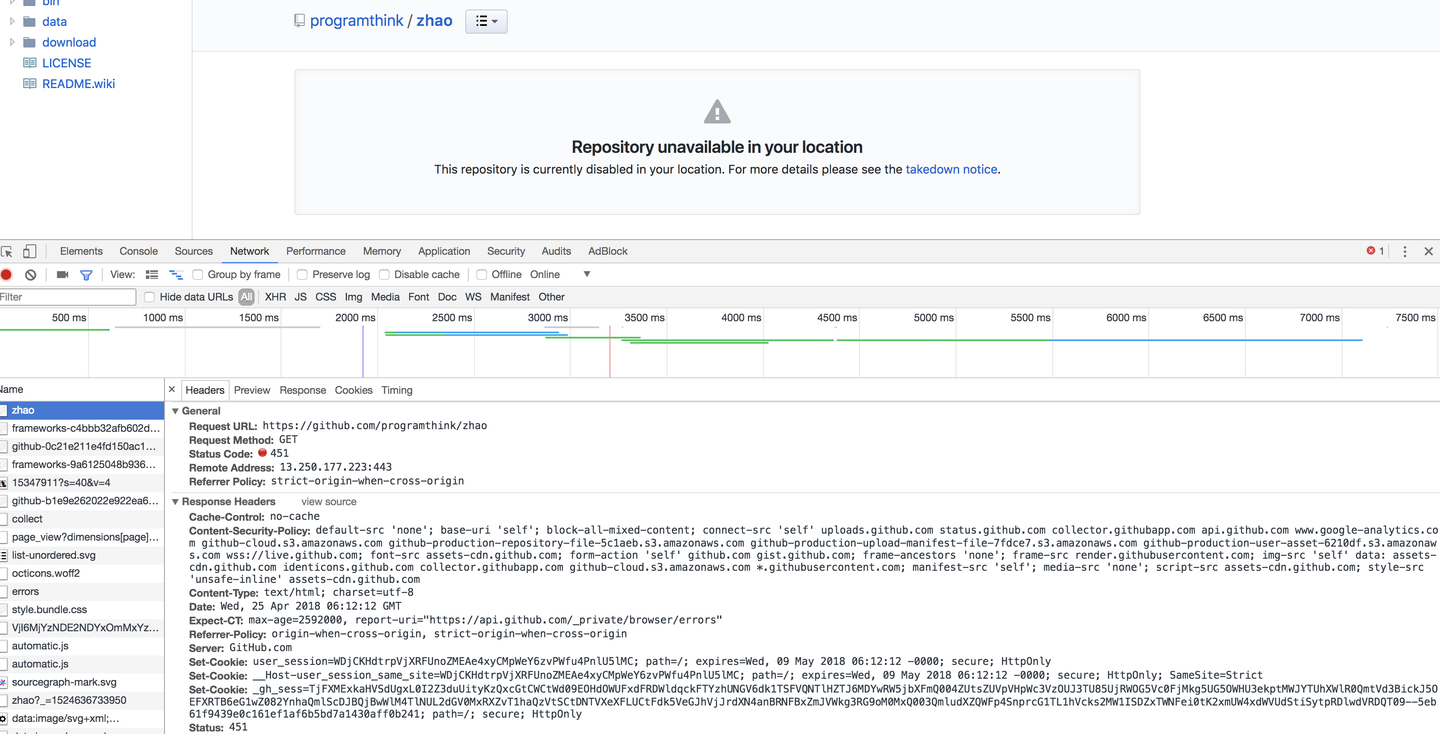Click the Filter input field
The image size is (1440, 734).
[67, 297]
